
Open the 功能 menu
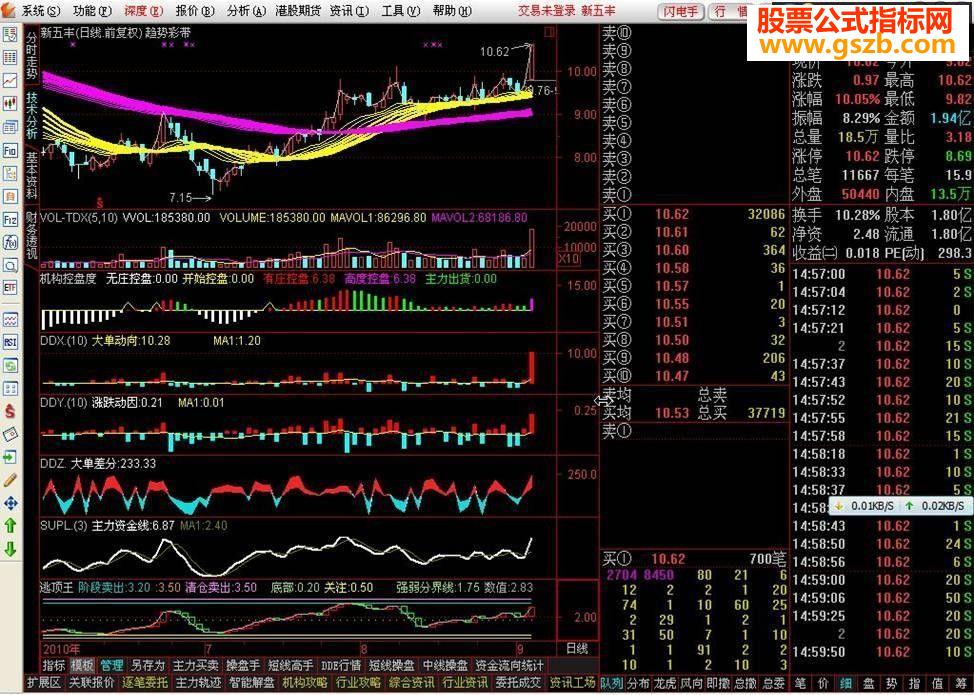point(92,11)
